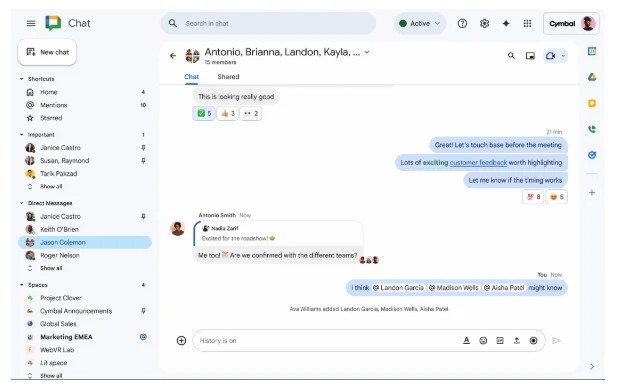Viewport: 626px width, 392px height.
Task: Open the emoji picker in composer
Action: coord(483,341)
